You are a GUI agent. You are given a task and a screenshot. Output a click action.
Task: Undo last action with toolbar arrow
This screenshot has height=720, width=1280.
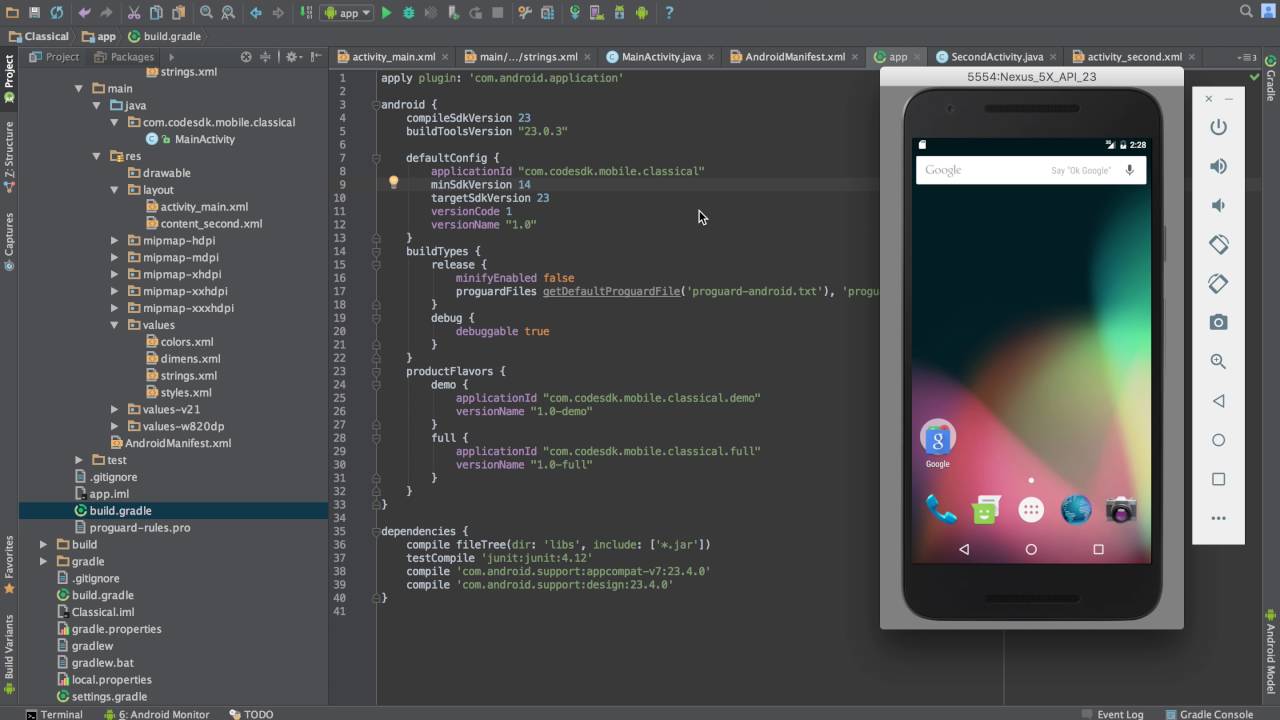coord(84,13)
